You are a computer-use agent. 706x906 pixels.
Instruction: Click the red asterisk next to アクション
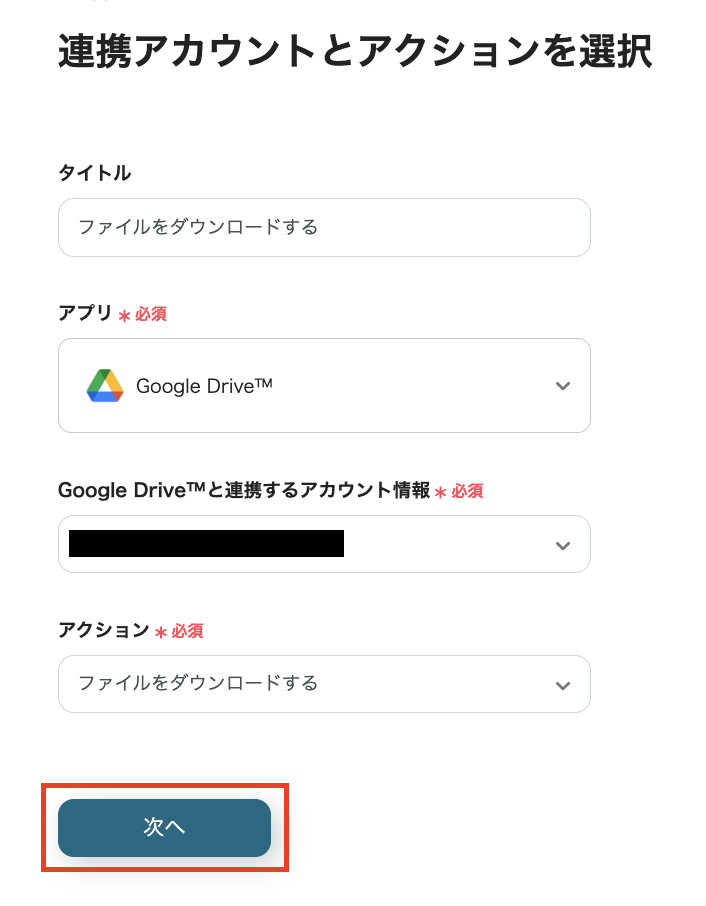(161, 632)
